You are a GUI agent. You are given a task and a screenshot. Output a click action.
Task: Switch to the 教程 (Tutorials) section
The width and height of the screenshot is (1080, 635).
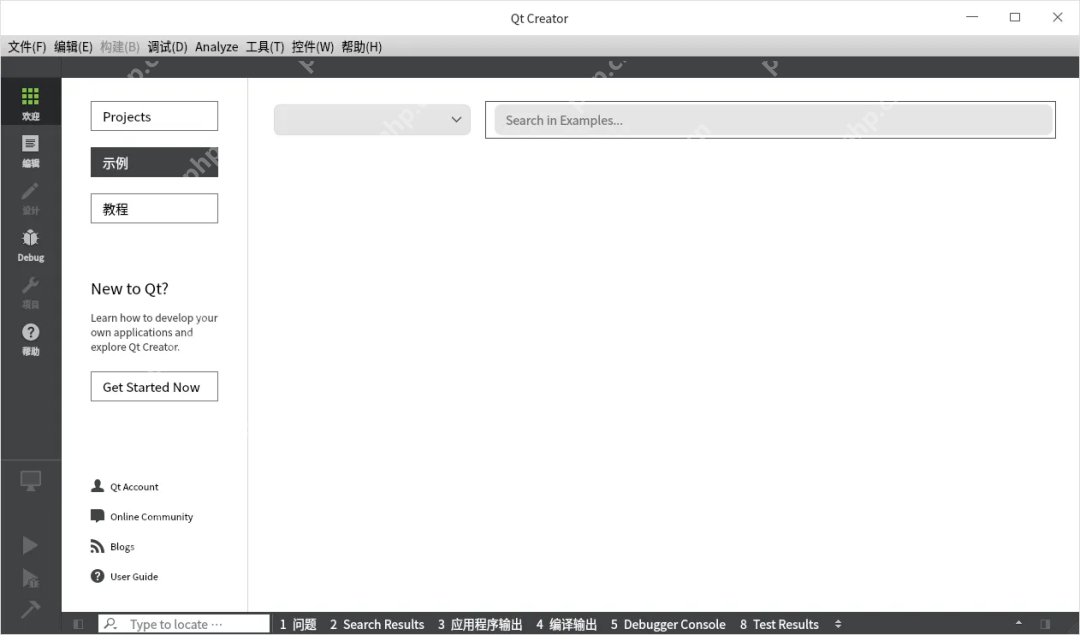point(153,208)
